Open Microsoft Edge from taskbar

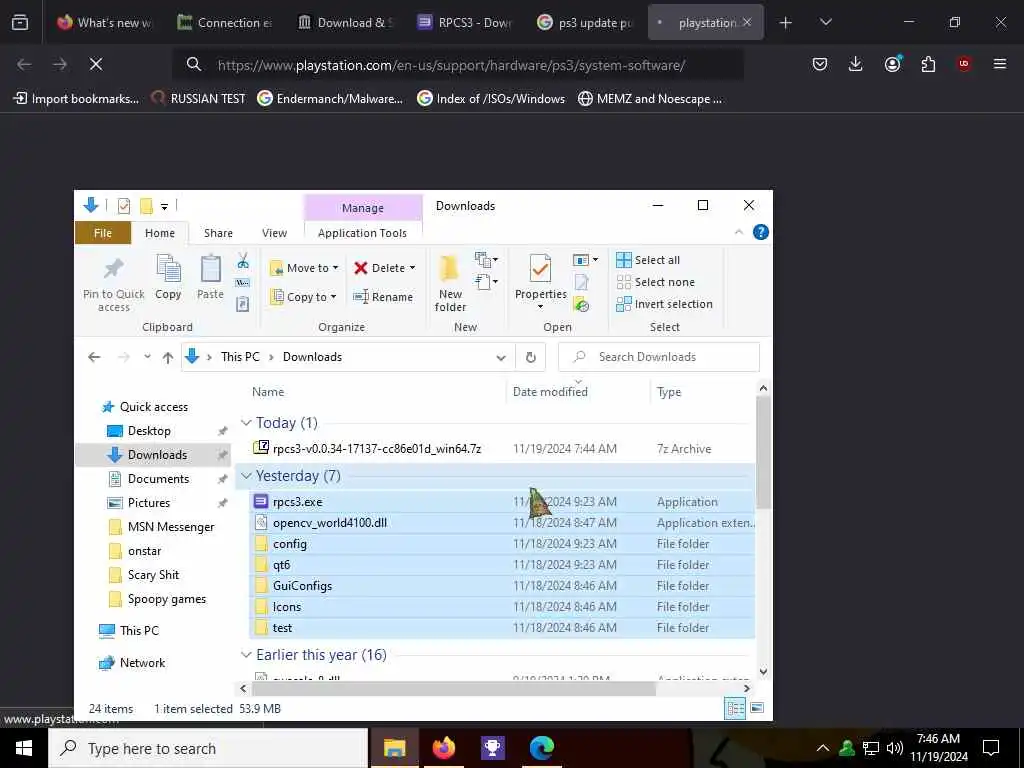[x=541, y=748]
